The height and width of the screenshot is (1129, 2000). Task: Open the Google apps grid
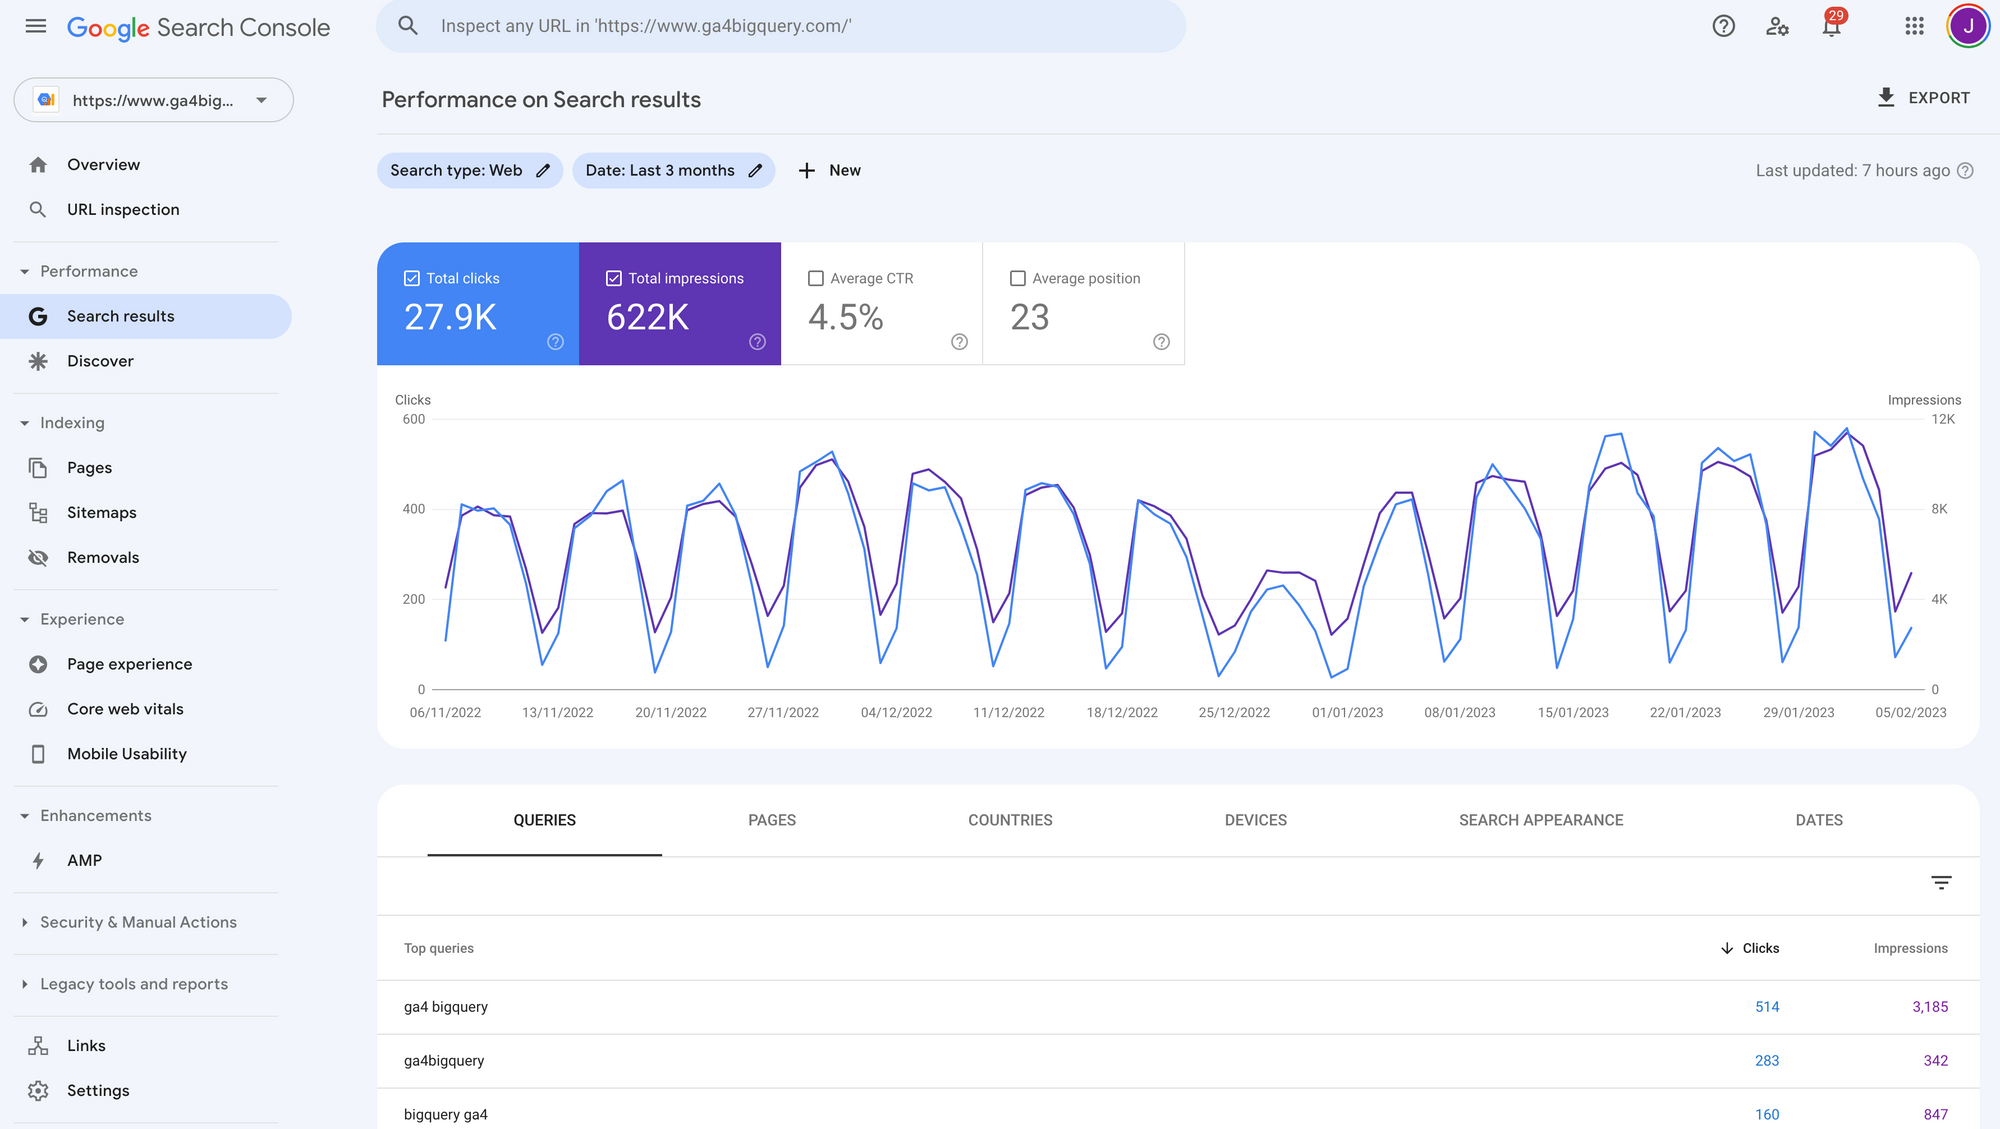[x=1914, y=26]
